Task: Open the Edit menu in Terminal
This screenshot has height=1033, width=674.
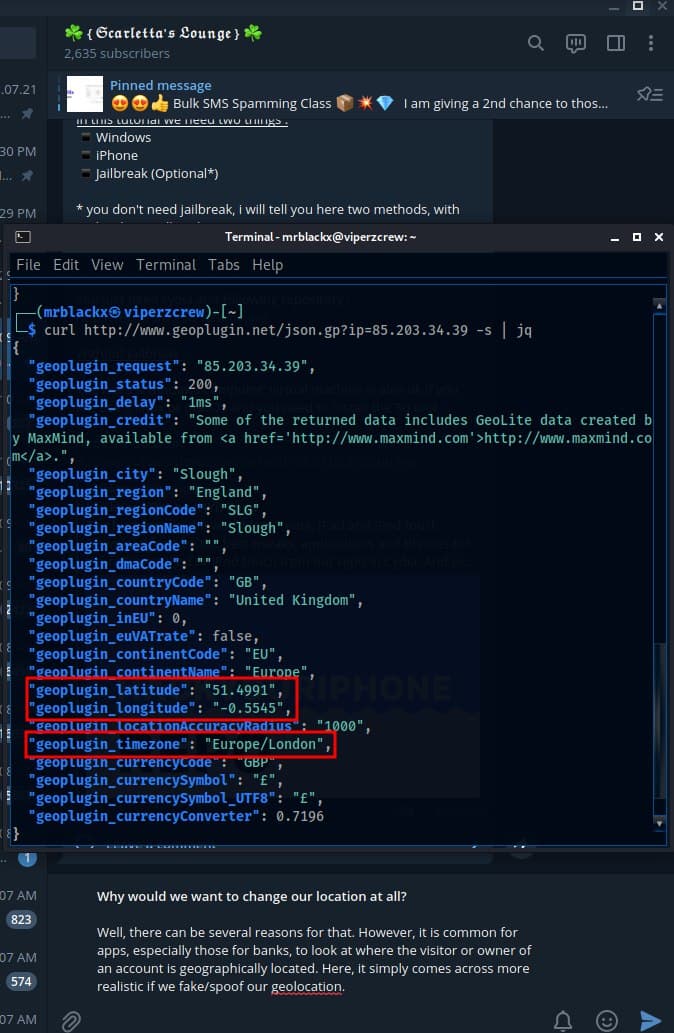Action: [66, 265]
